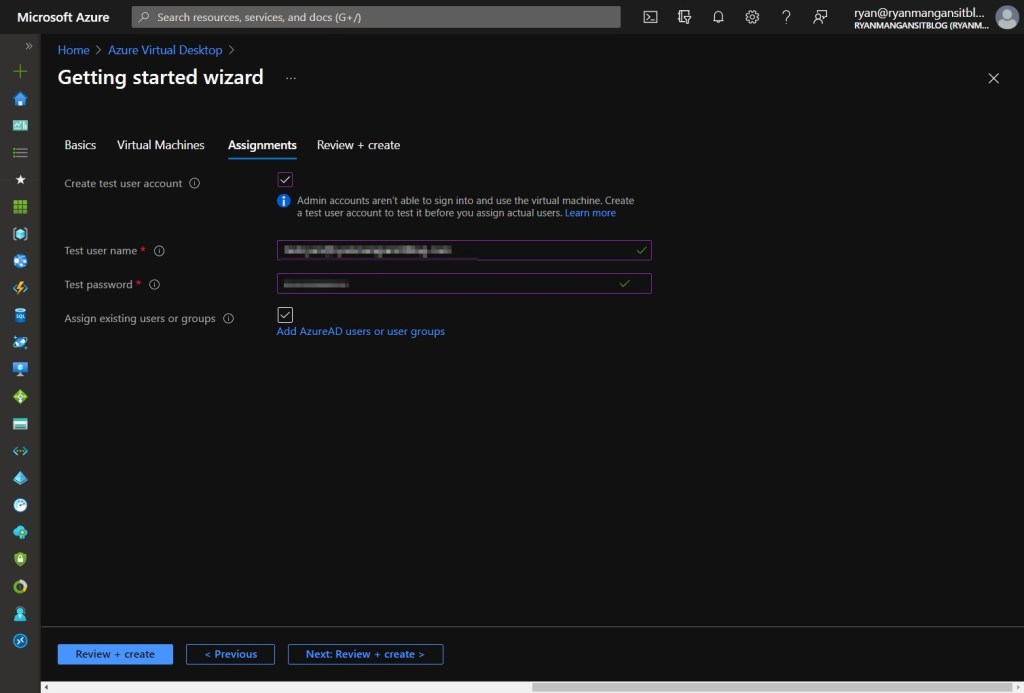This screenshot has width=1024, height=693.
Task: Show info tooltip for Assign existing users or groups
Action: click(x=229, y=319)
